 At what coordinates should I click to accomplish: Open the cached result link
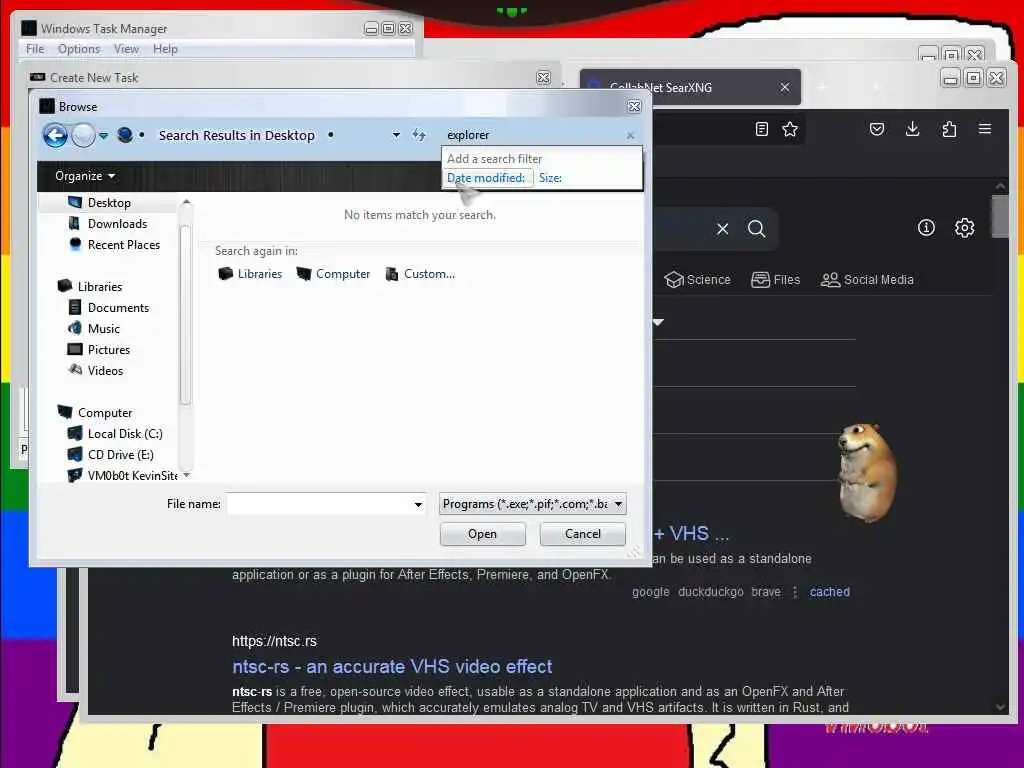(x=829, y=592)
